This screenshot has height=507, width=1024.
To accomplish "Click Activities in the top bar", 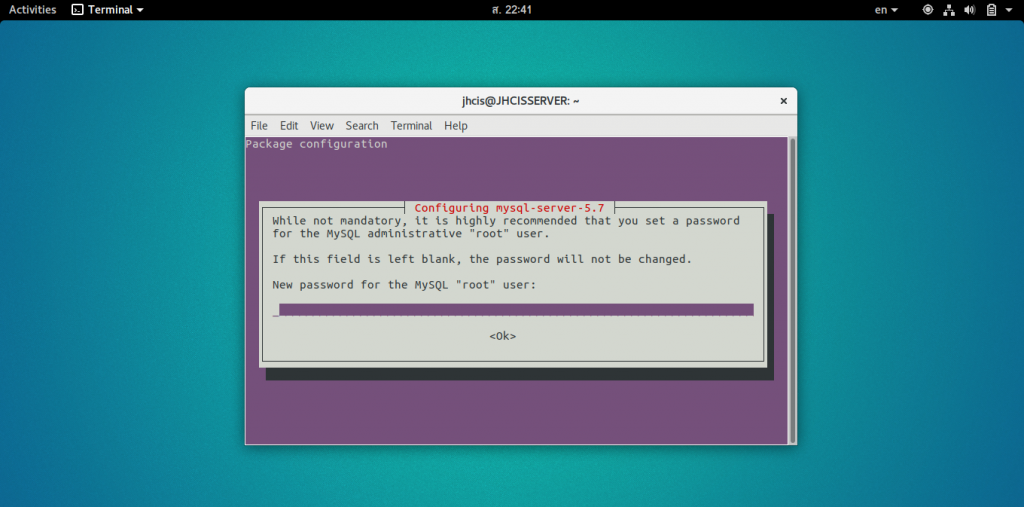I will (x=33, y=10).
